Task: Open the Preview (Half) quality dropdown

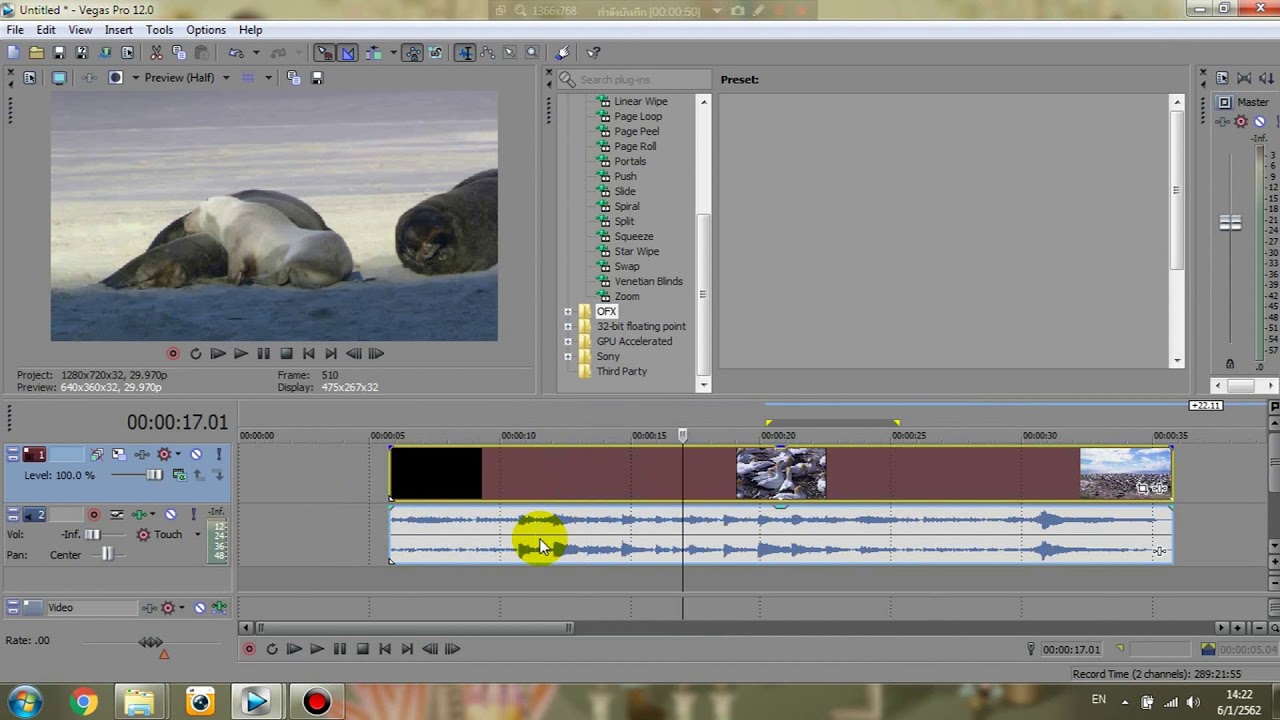Action: click(x=226, y=78)
